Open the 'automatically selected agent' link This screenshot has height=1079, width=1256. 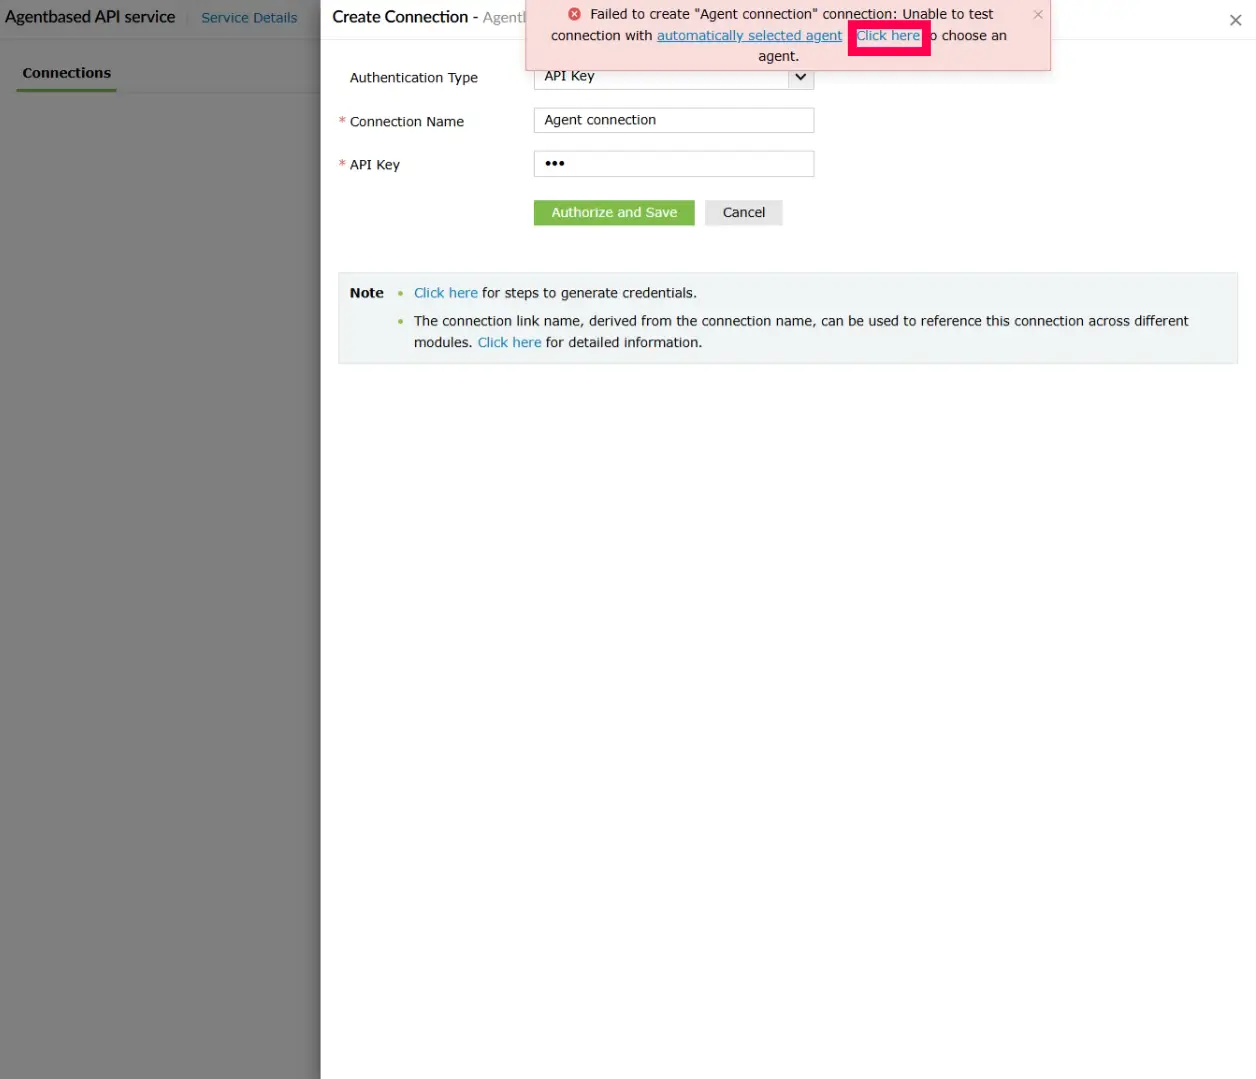click(x=749, y=35)
